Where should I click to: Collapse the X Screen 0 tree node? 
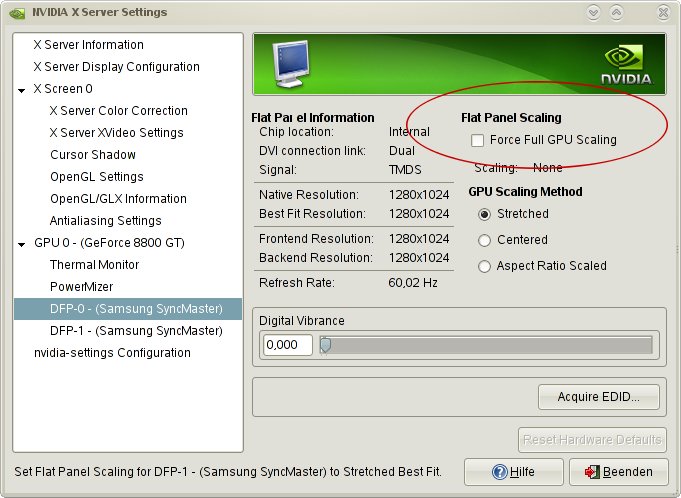[x=22, y=90]
